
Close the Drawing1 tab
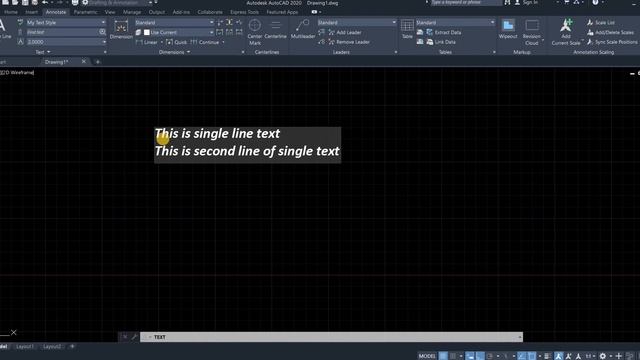point(84,62)
